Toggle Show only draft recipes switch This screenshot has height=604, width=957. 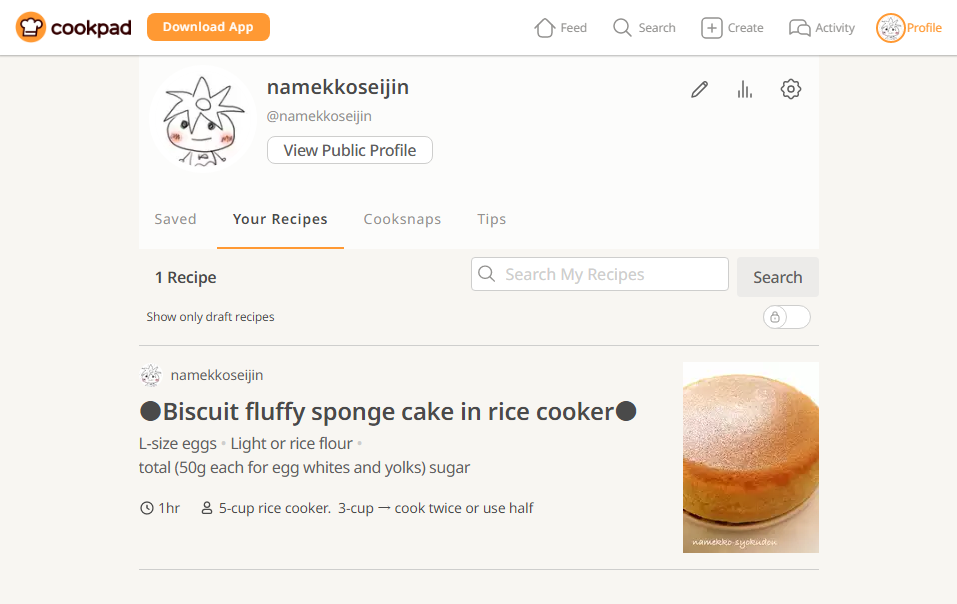[787, 317]
